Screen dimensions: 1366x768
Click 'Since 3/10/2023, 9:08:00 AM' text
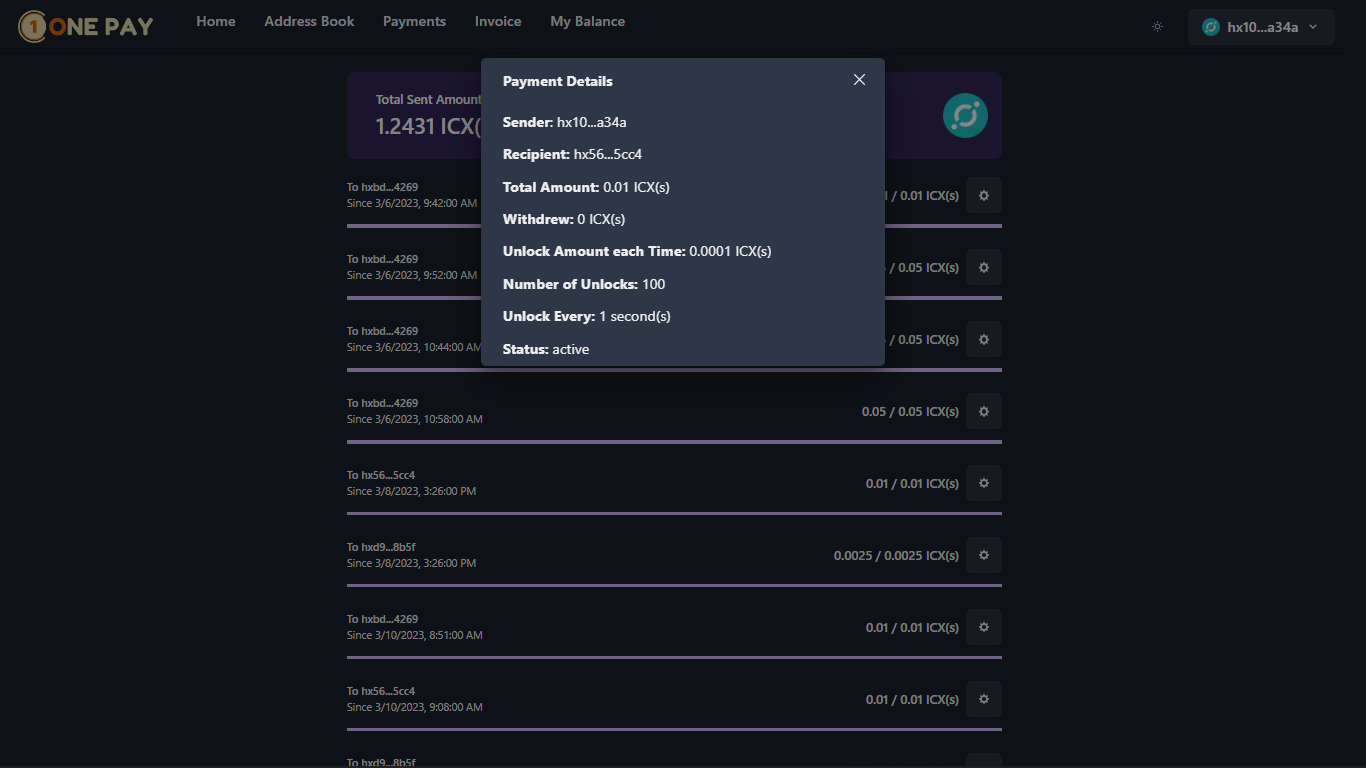click(415, 707)
